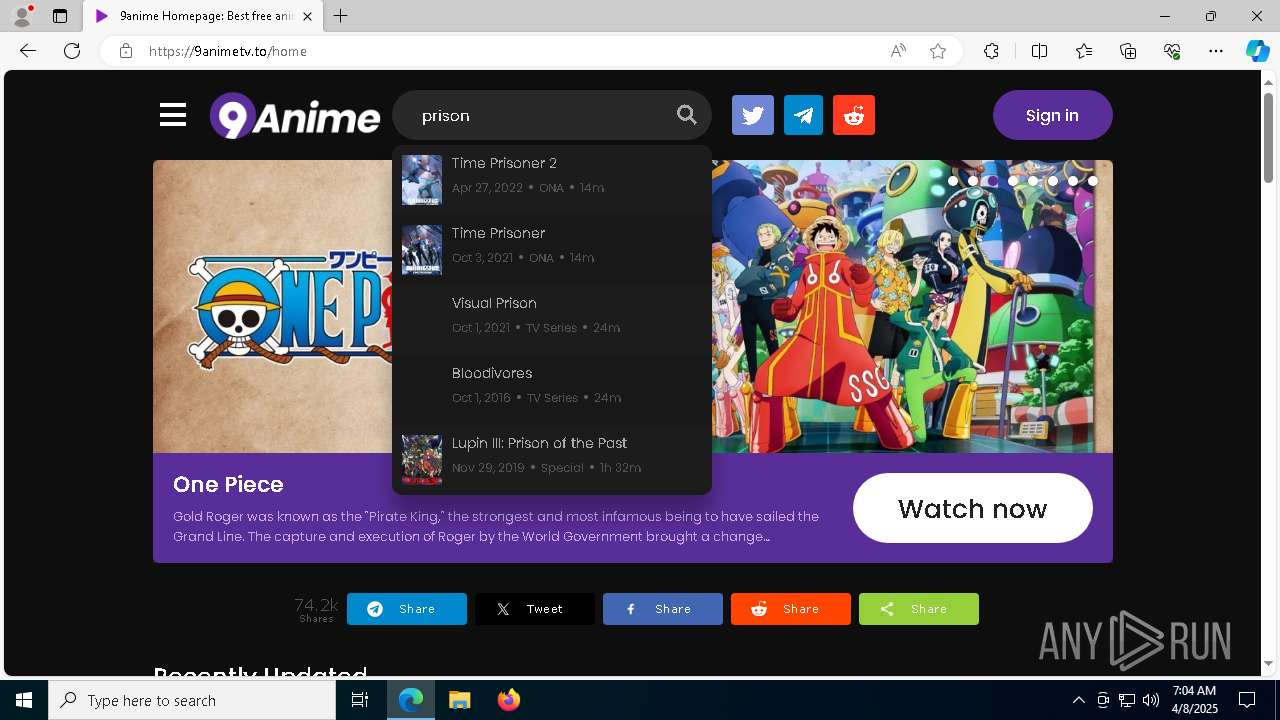Open browser Extensions menu

tap(991, 51)
